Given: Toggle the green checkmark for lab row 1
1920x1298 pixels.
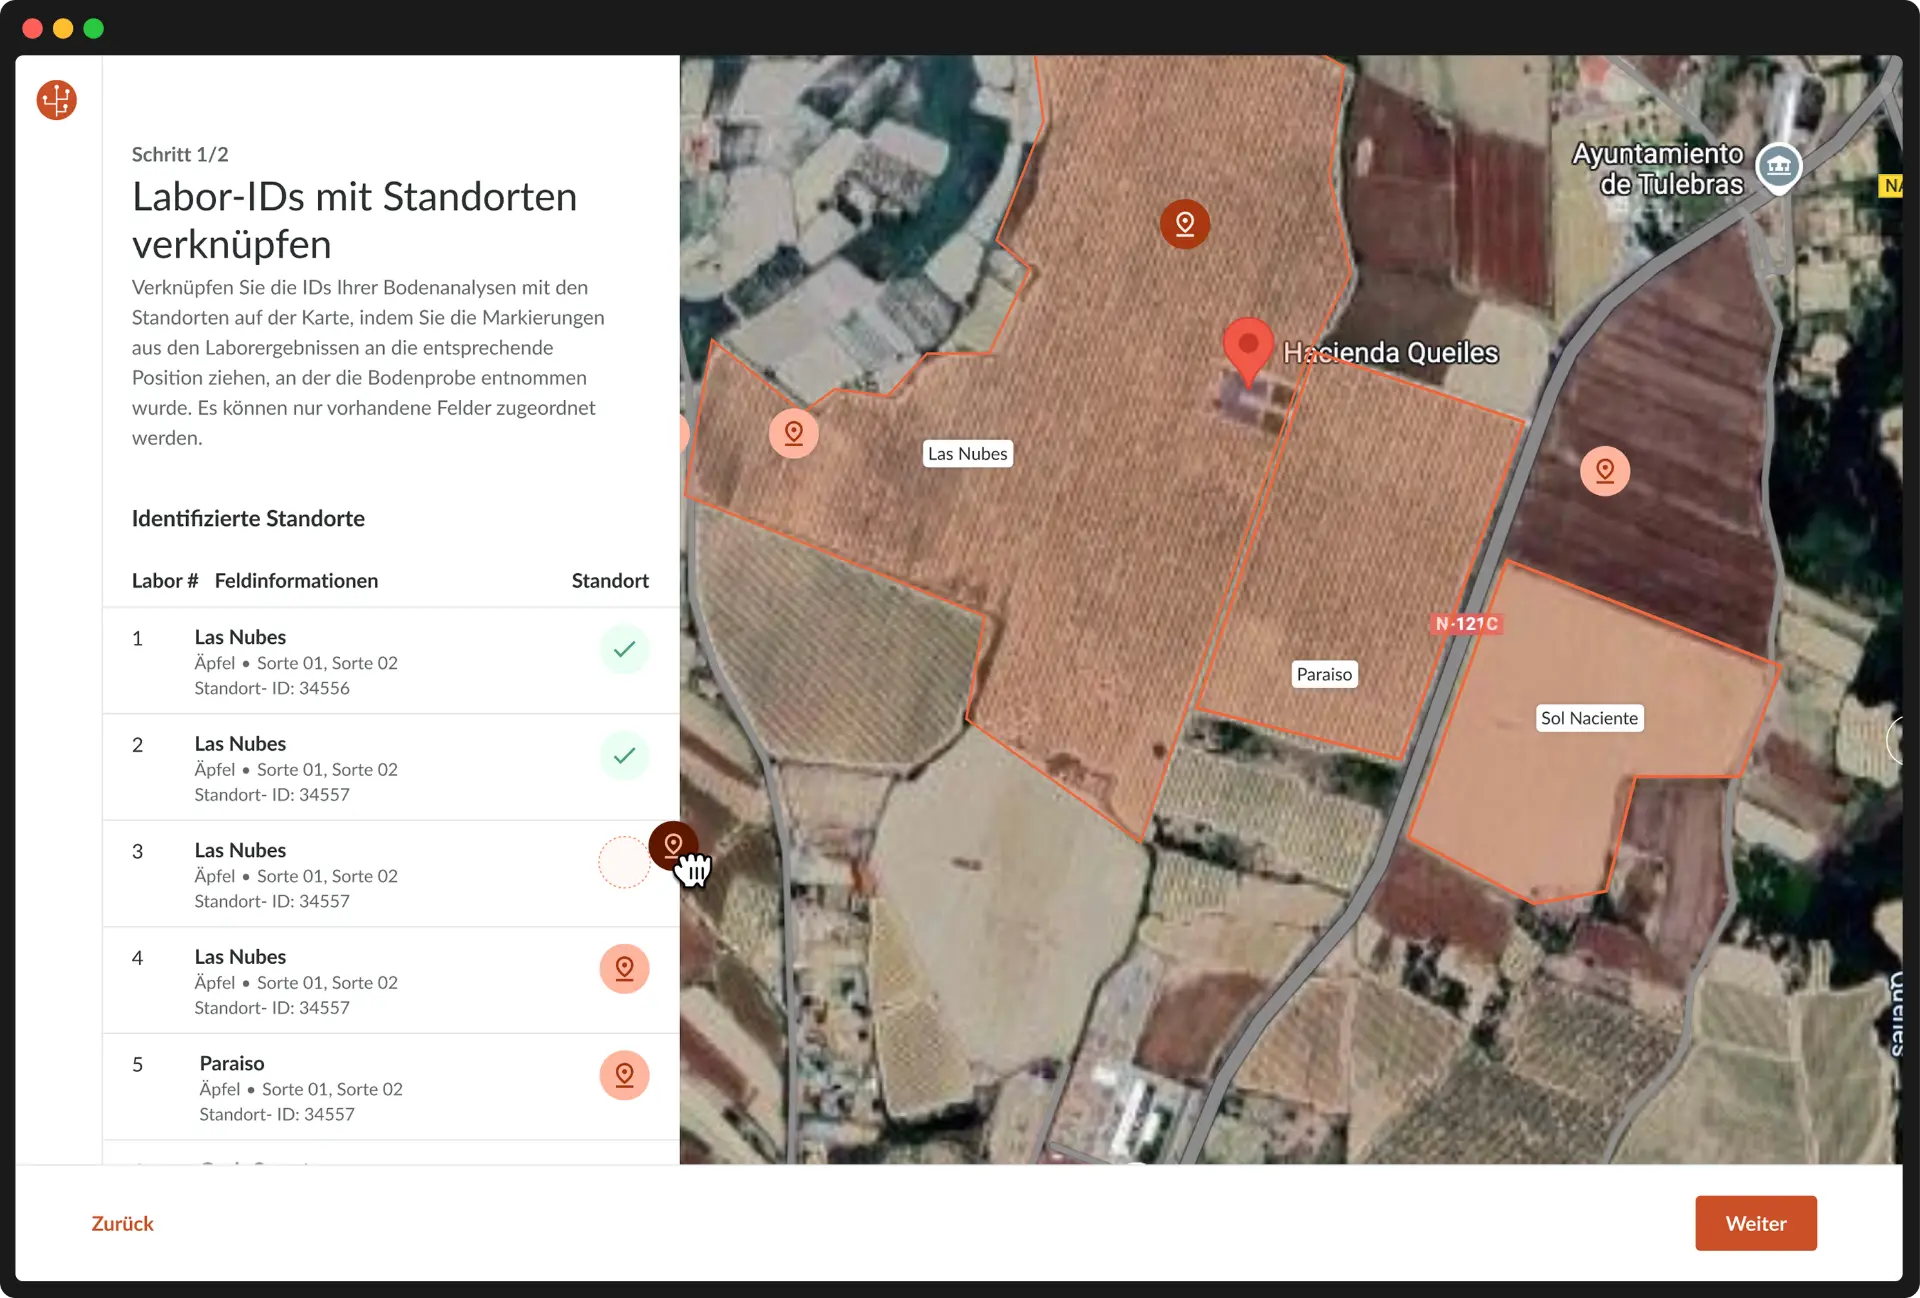Looking at the screenshot, I should 624,649.
